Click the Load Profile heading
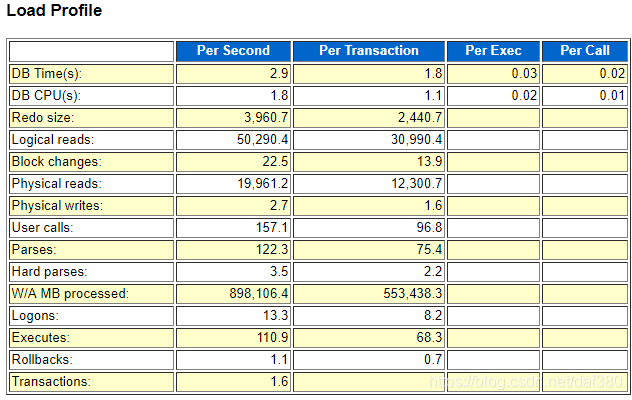Image resolution: width=632 pixels, height=400 pixels. (54, 10)
